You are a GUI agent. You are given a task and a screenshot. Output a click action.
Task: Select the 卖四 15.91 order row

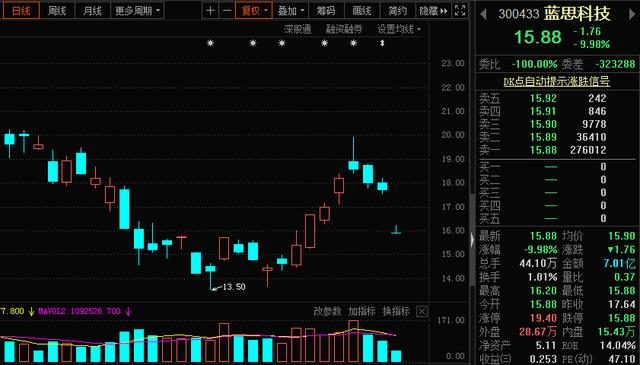558,111
